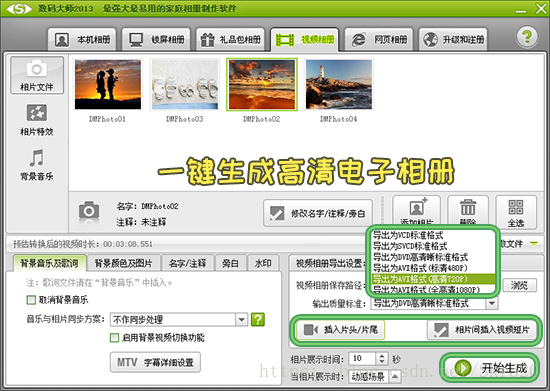Screen dimensions: 550x391
Task: Open the 网页相册 tab
Action: 379,39
